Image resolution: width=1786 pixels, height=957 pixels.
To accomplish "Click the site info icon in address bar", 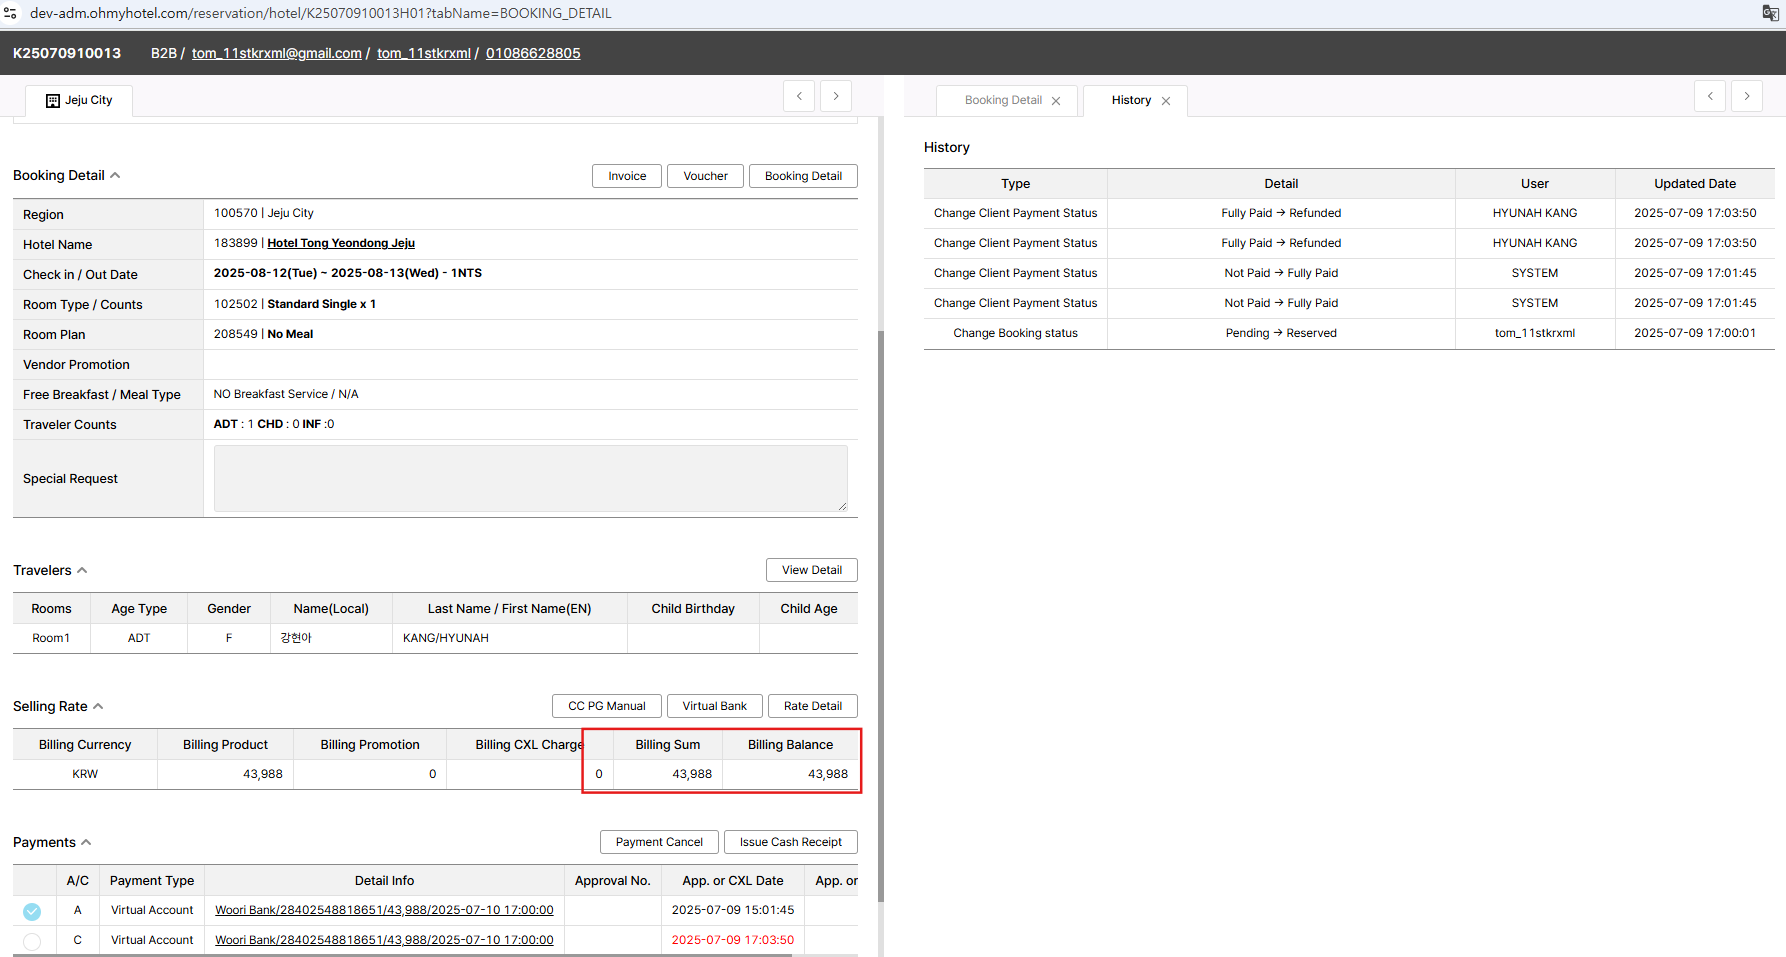I will tap(10, 13).
